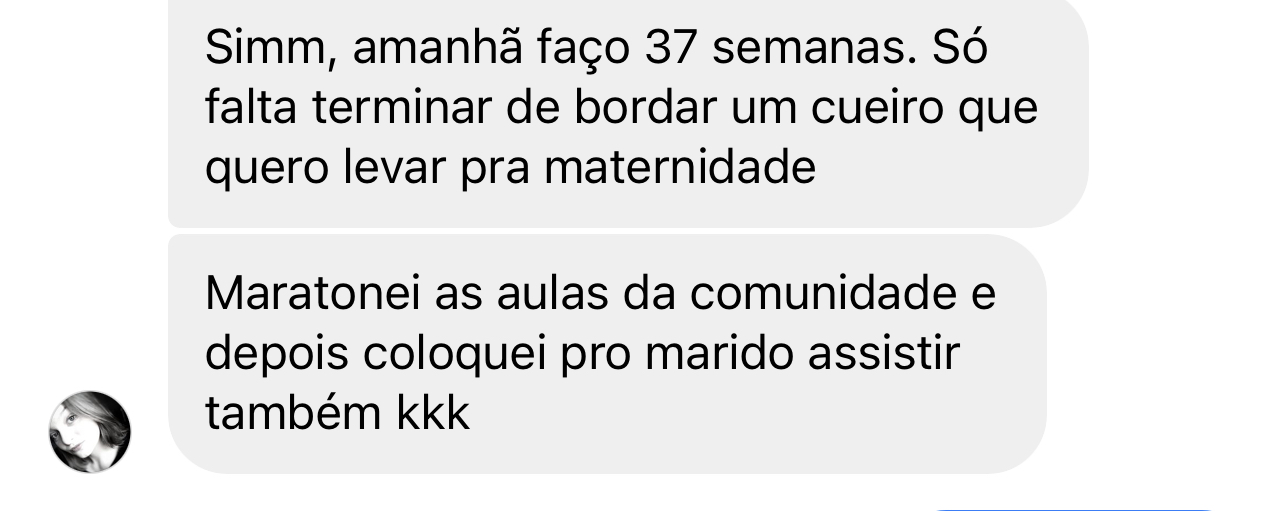Click the word bordar in first message

click(x=645, y=109)
